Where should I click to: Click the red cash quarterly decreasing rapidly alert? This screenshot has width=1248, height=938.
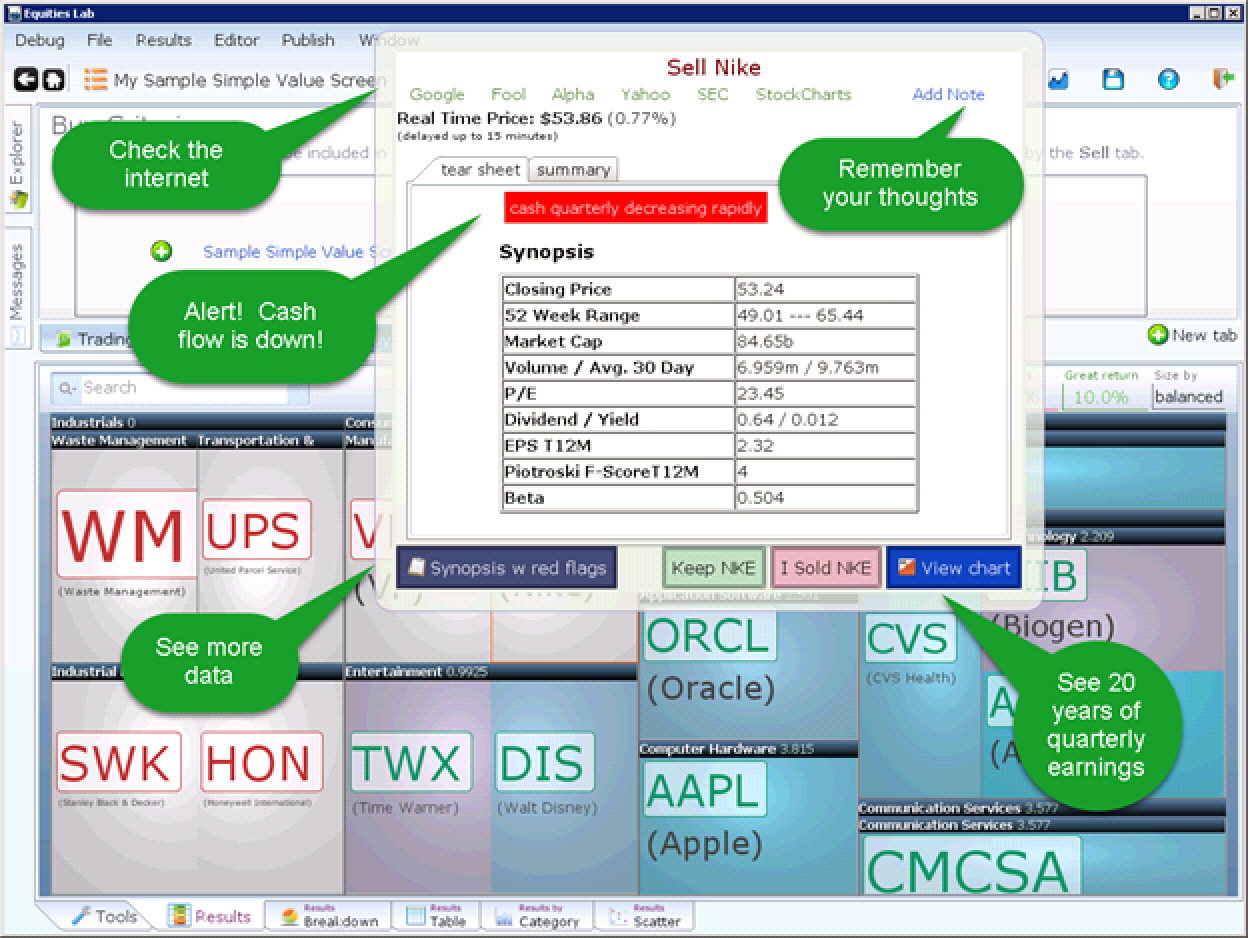[636, 208]
